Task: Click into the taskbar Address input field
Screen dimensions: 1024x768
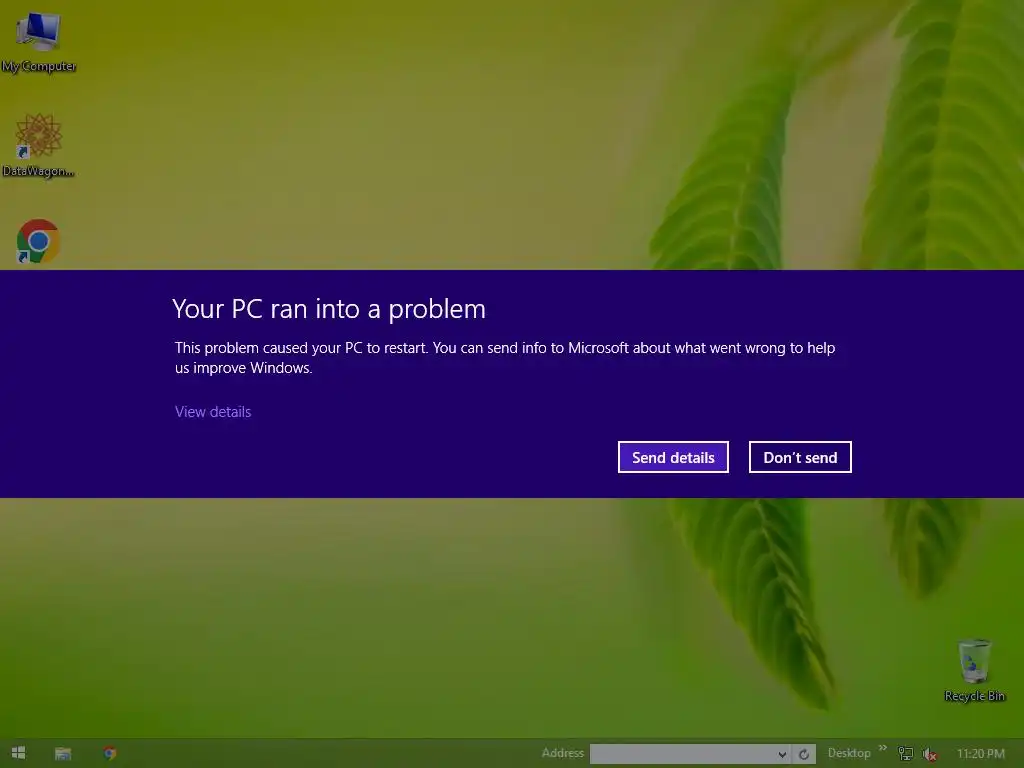Action: [682, 754]
